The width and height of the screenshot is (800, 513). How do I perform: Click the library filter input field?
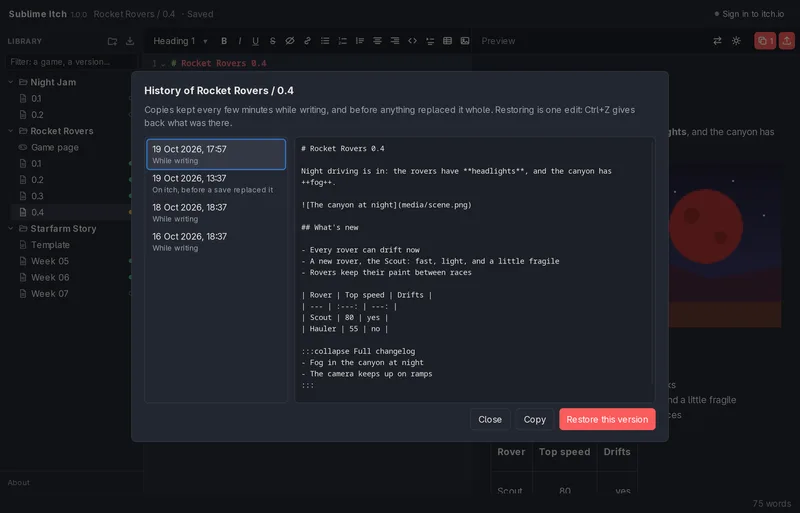(x=71, y=62)
